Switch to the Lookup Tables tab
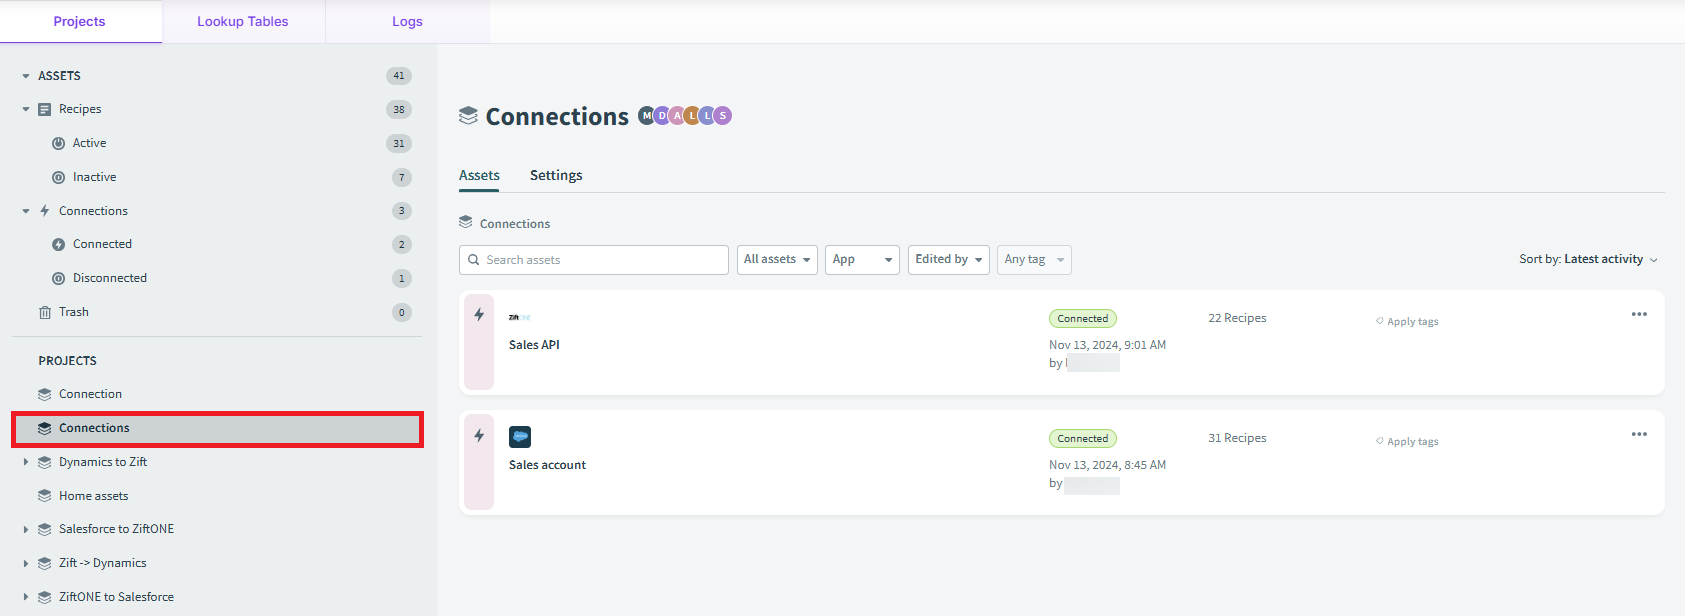 [x=243, y=22]
